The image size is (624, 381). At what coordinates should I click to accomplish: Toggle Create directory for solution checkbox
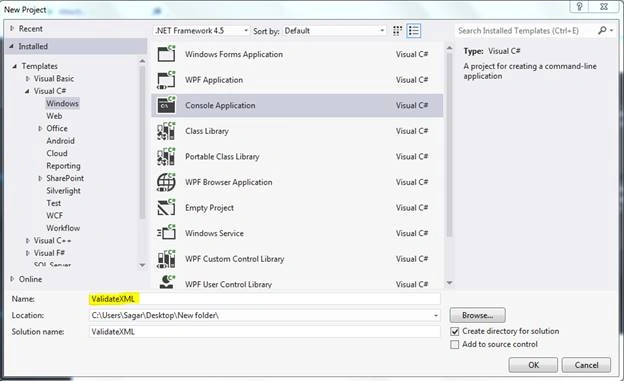pyautogui.click(x=454, y=331)
